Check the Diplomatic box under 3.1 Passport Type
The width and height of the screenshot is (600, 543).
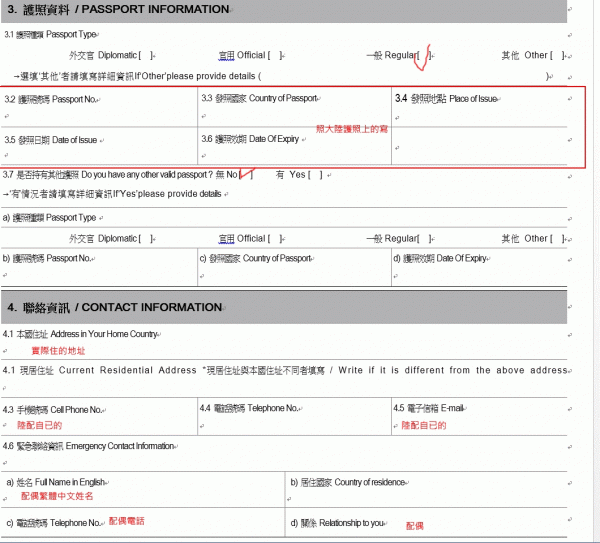pyautogui.click(x=145, y=55)
